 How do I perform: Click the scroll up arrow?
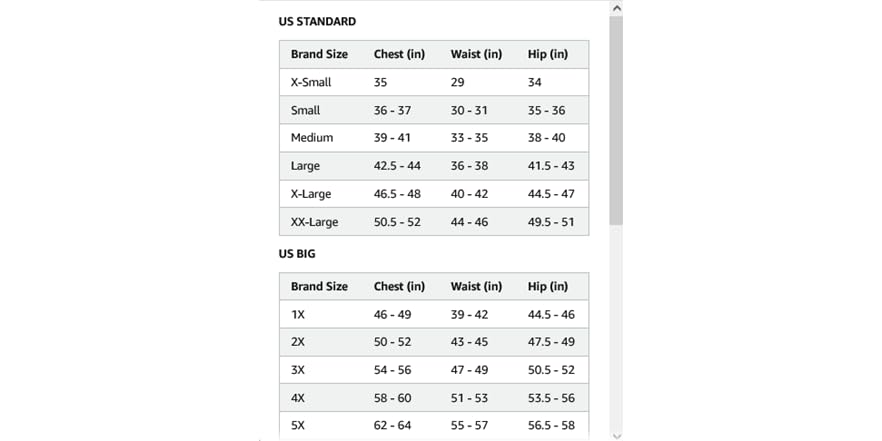616,8
